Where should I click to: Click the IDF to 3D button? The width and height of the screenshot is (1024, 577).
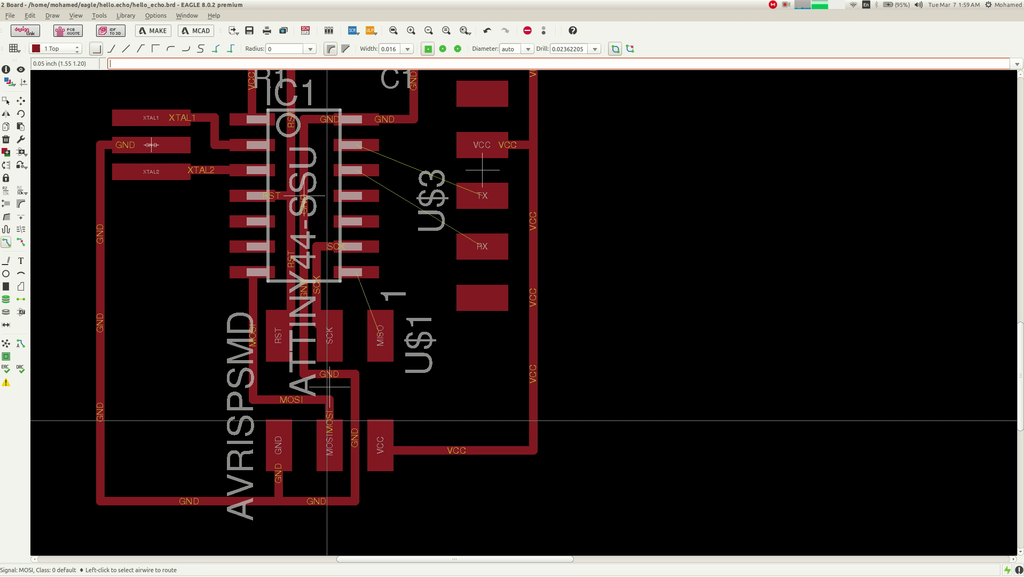(110, 31)
